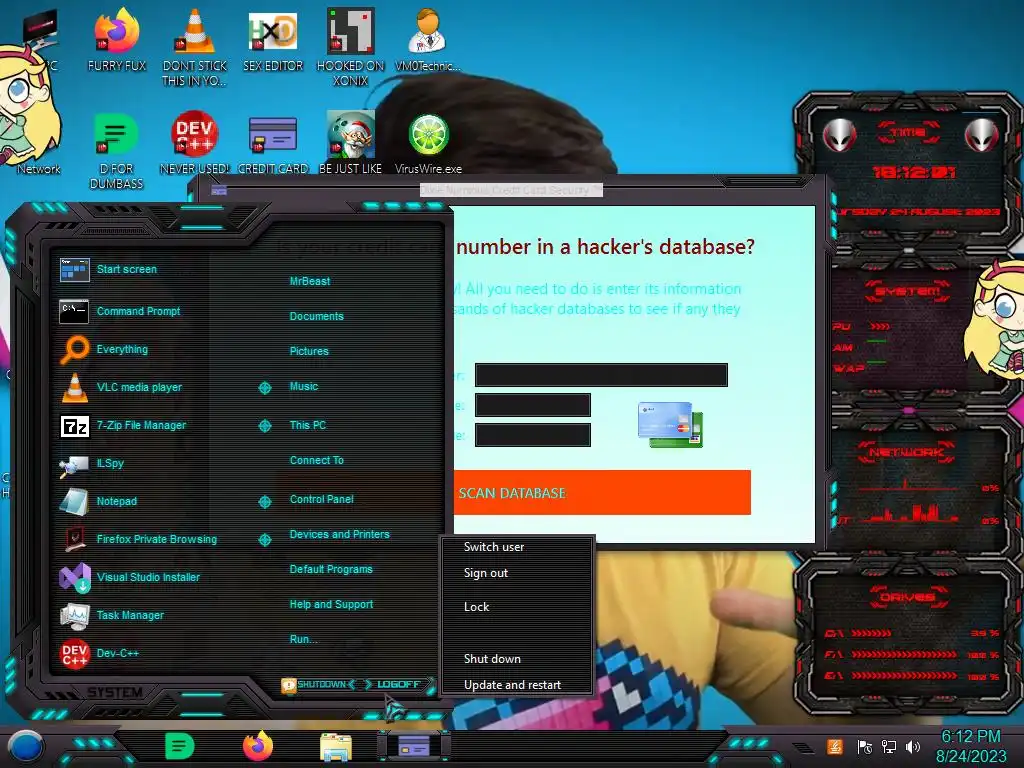Open File Explorer from the taskbar
Image resolution: width=1024 pixels, height=768 pixels.
(x=336, y=748)
